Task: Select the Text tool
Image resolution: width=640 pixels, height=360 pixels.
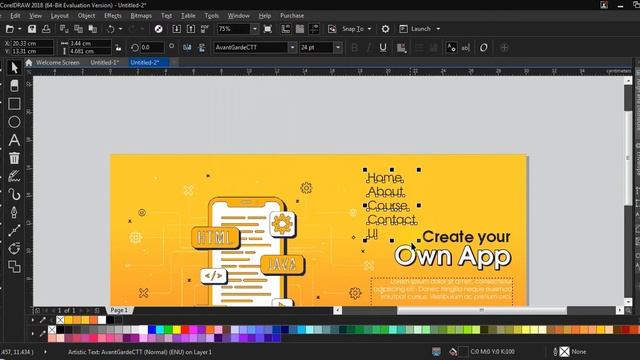Action: tap(14, 140)
